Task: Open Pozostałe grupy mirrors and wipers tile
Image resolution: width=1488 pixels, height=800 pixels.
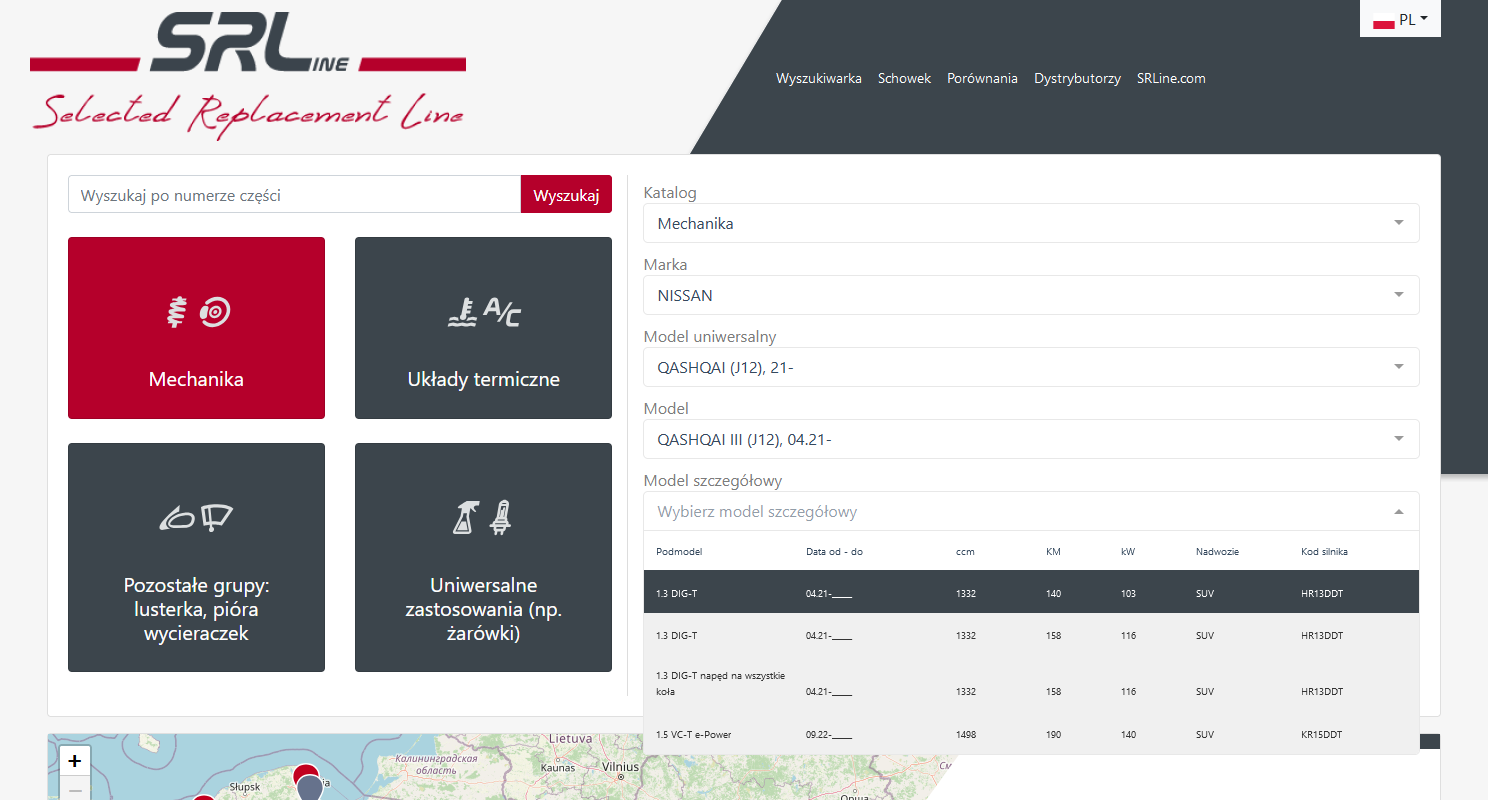Action: click(196, 558)
